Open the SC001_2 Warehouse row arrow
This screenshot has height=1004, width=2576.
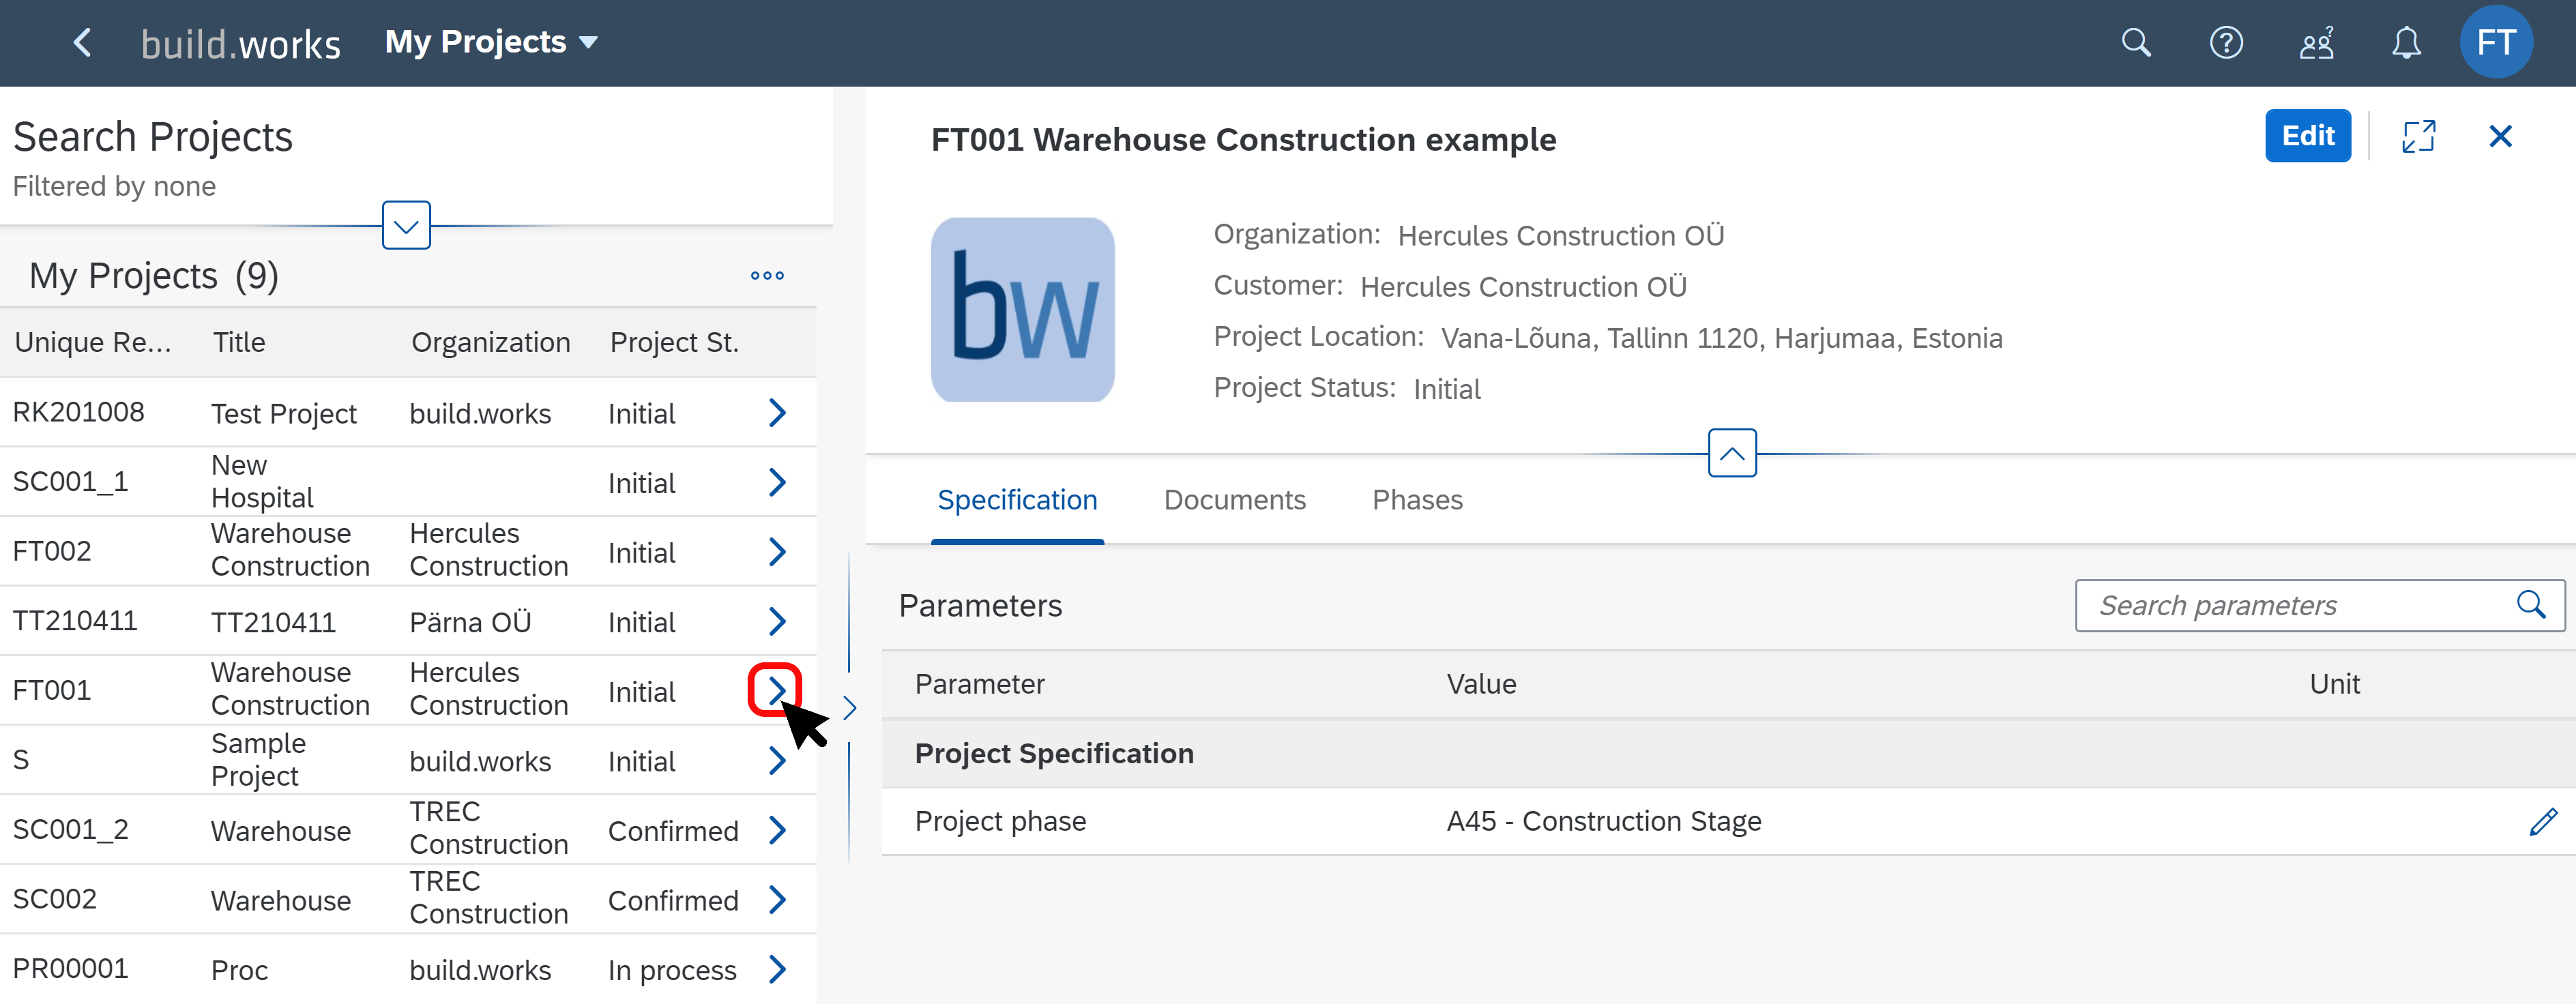click(777, 829)
